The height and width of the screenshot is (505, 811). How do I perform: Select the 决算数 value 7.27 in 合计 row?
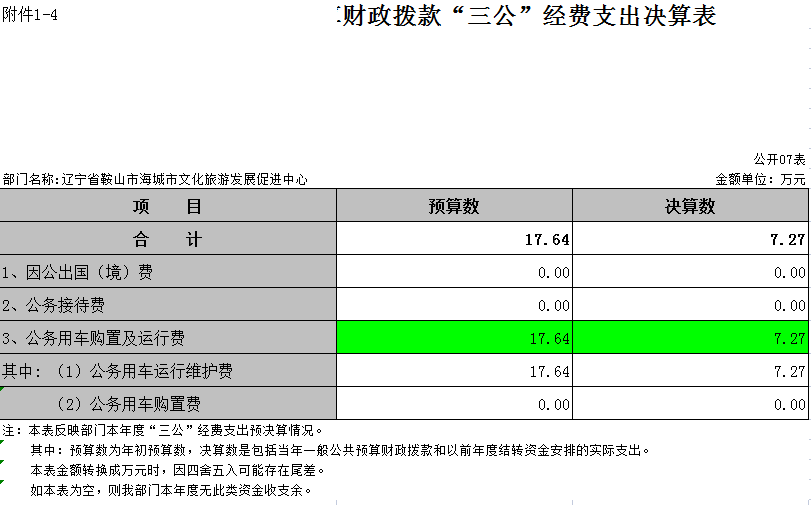coord(690,239)
